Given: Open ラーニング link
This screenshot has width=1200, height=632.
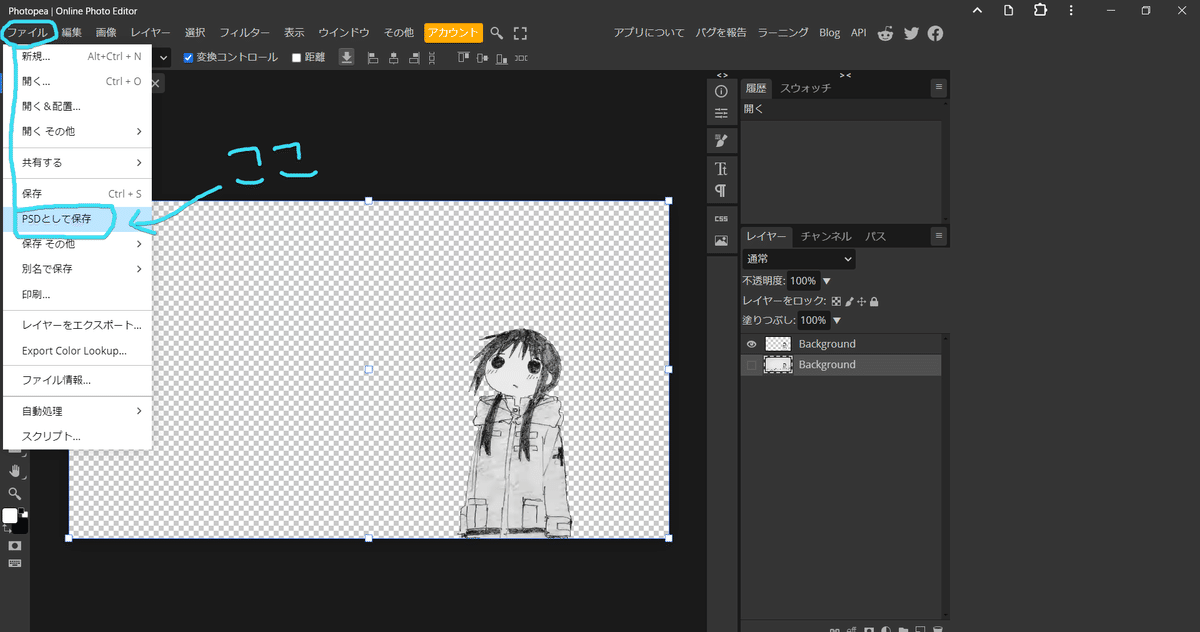Looking at the screenshot, I should click(x=783, y=33).
